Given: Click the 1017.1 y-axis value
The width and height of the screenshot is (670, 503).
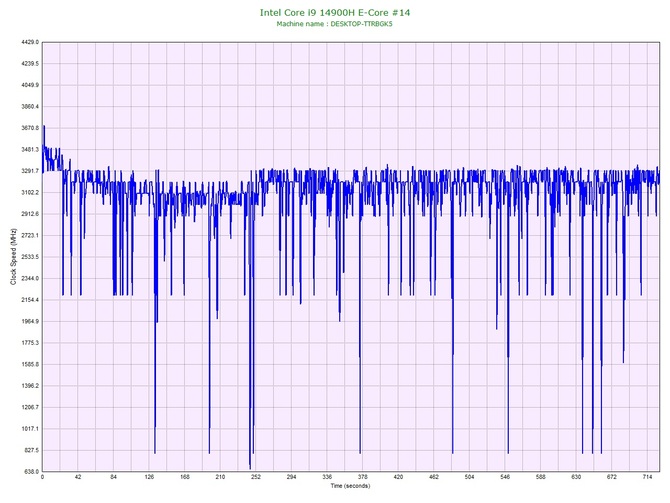Looking at the screenshot, I should point(30,429).
